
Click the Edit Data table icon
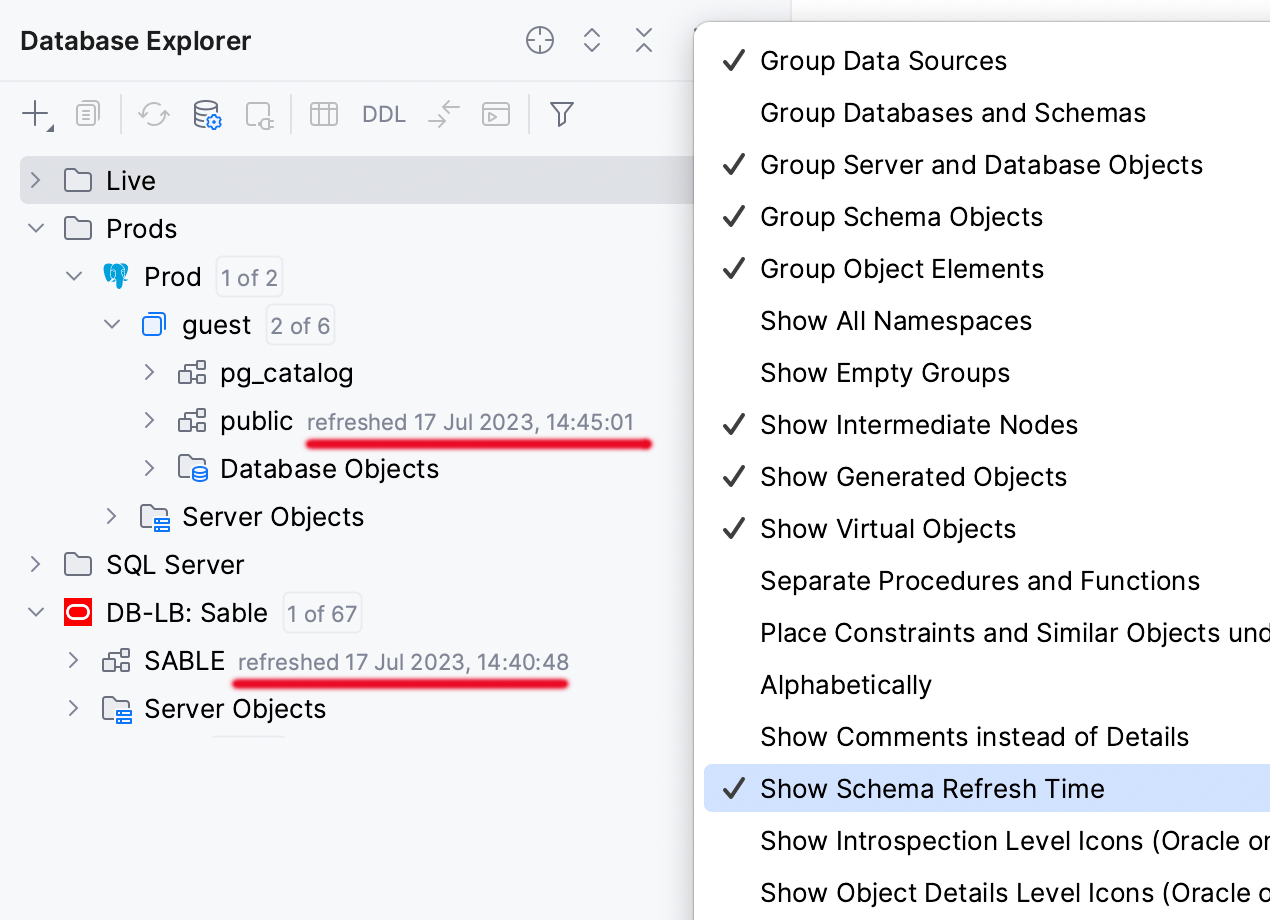pos(323,114)
